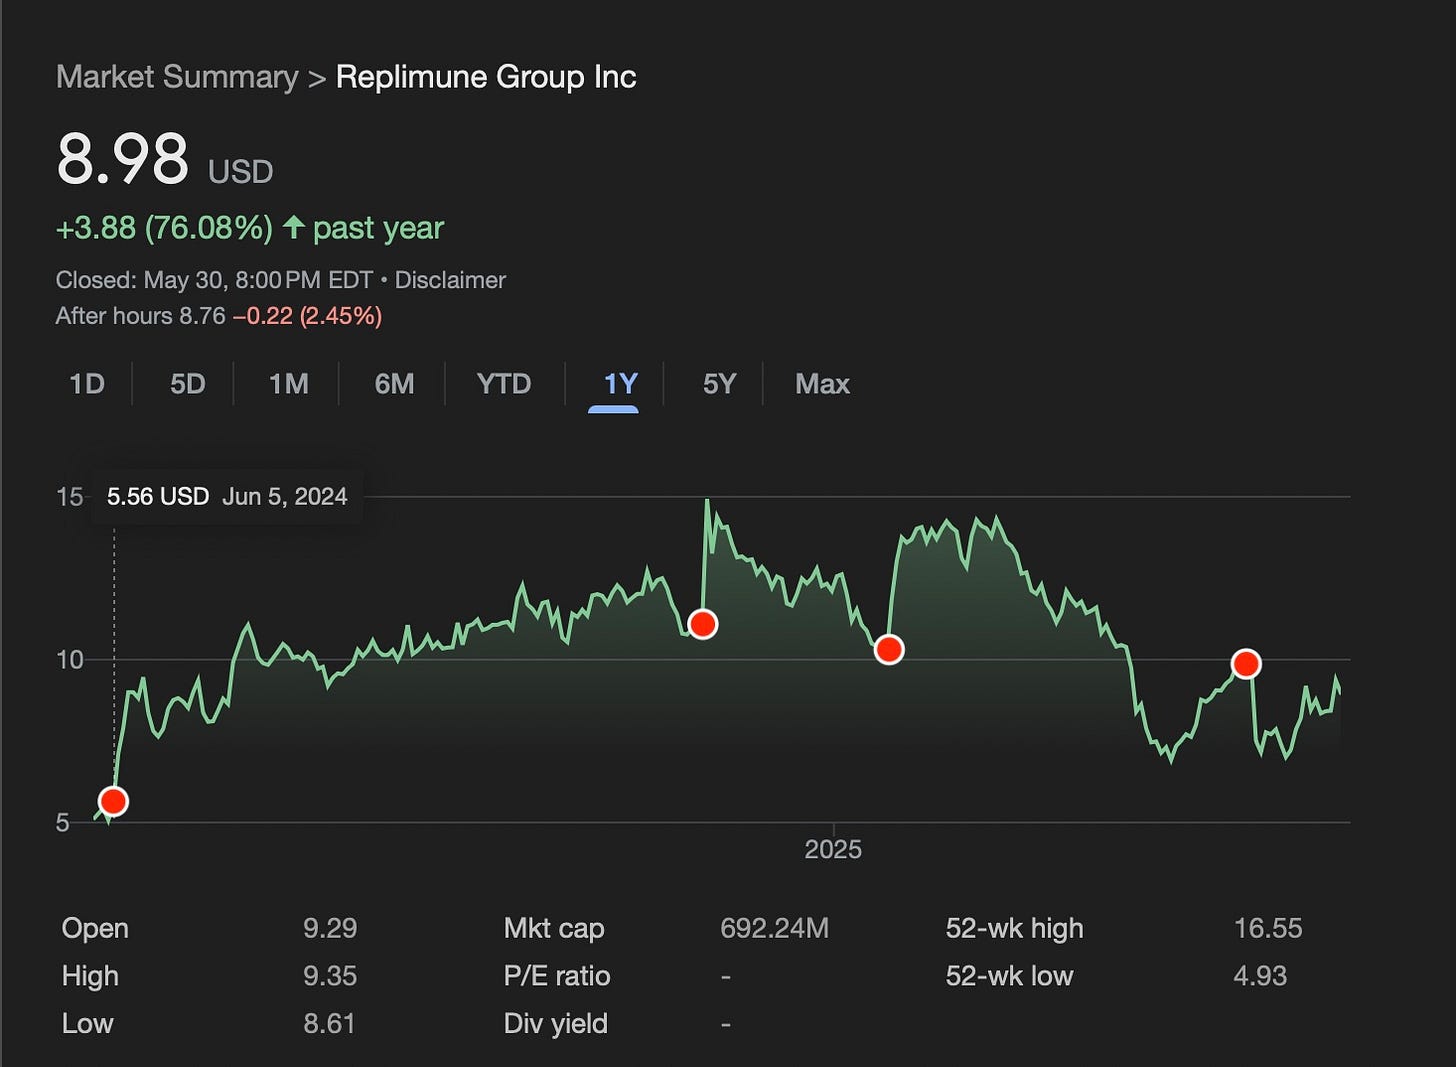Switch chart to 6M range

(394, 384)
